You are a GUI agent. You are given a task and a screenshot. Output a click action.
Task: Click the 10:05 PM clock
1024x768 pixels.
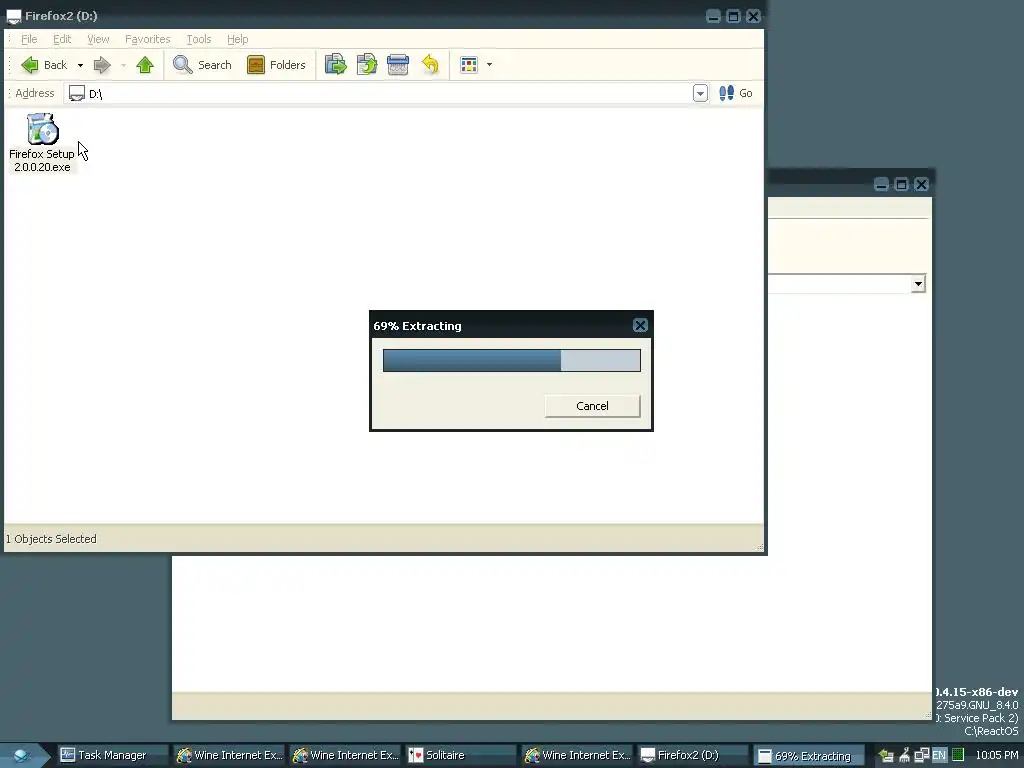pyautogui.click(x=996, y=755)
